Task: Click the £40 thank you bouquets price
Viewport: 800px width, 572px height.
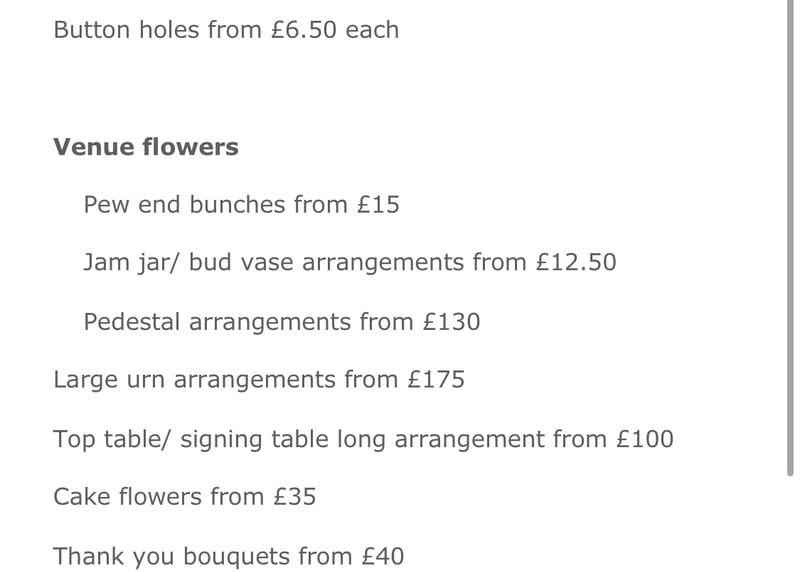Action: click(383, 556)
